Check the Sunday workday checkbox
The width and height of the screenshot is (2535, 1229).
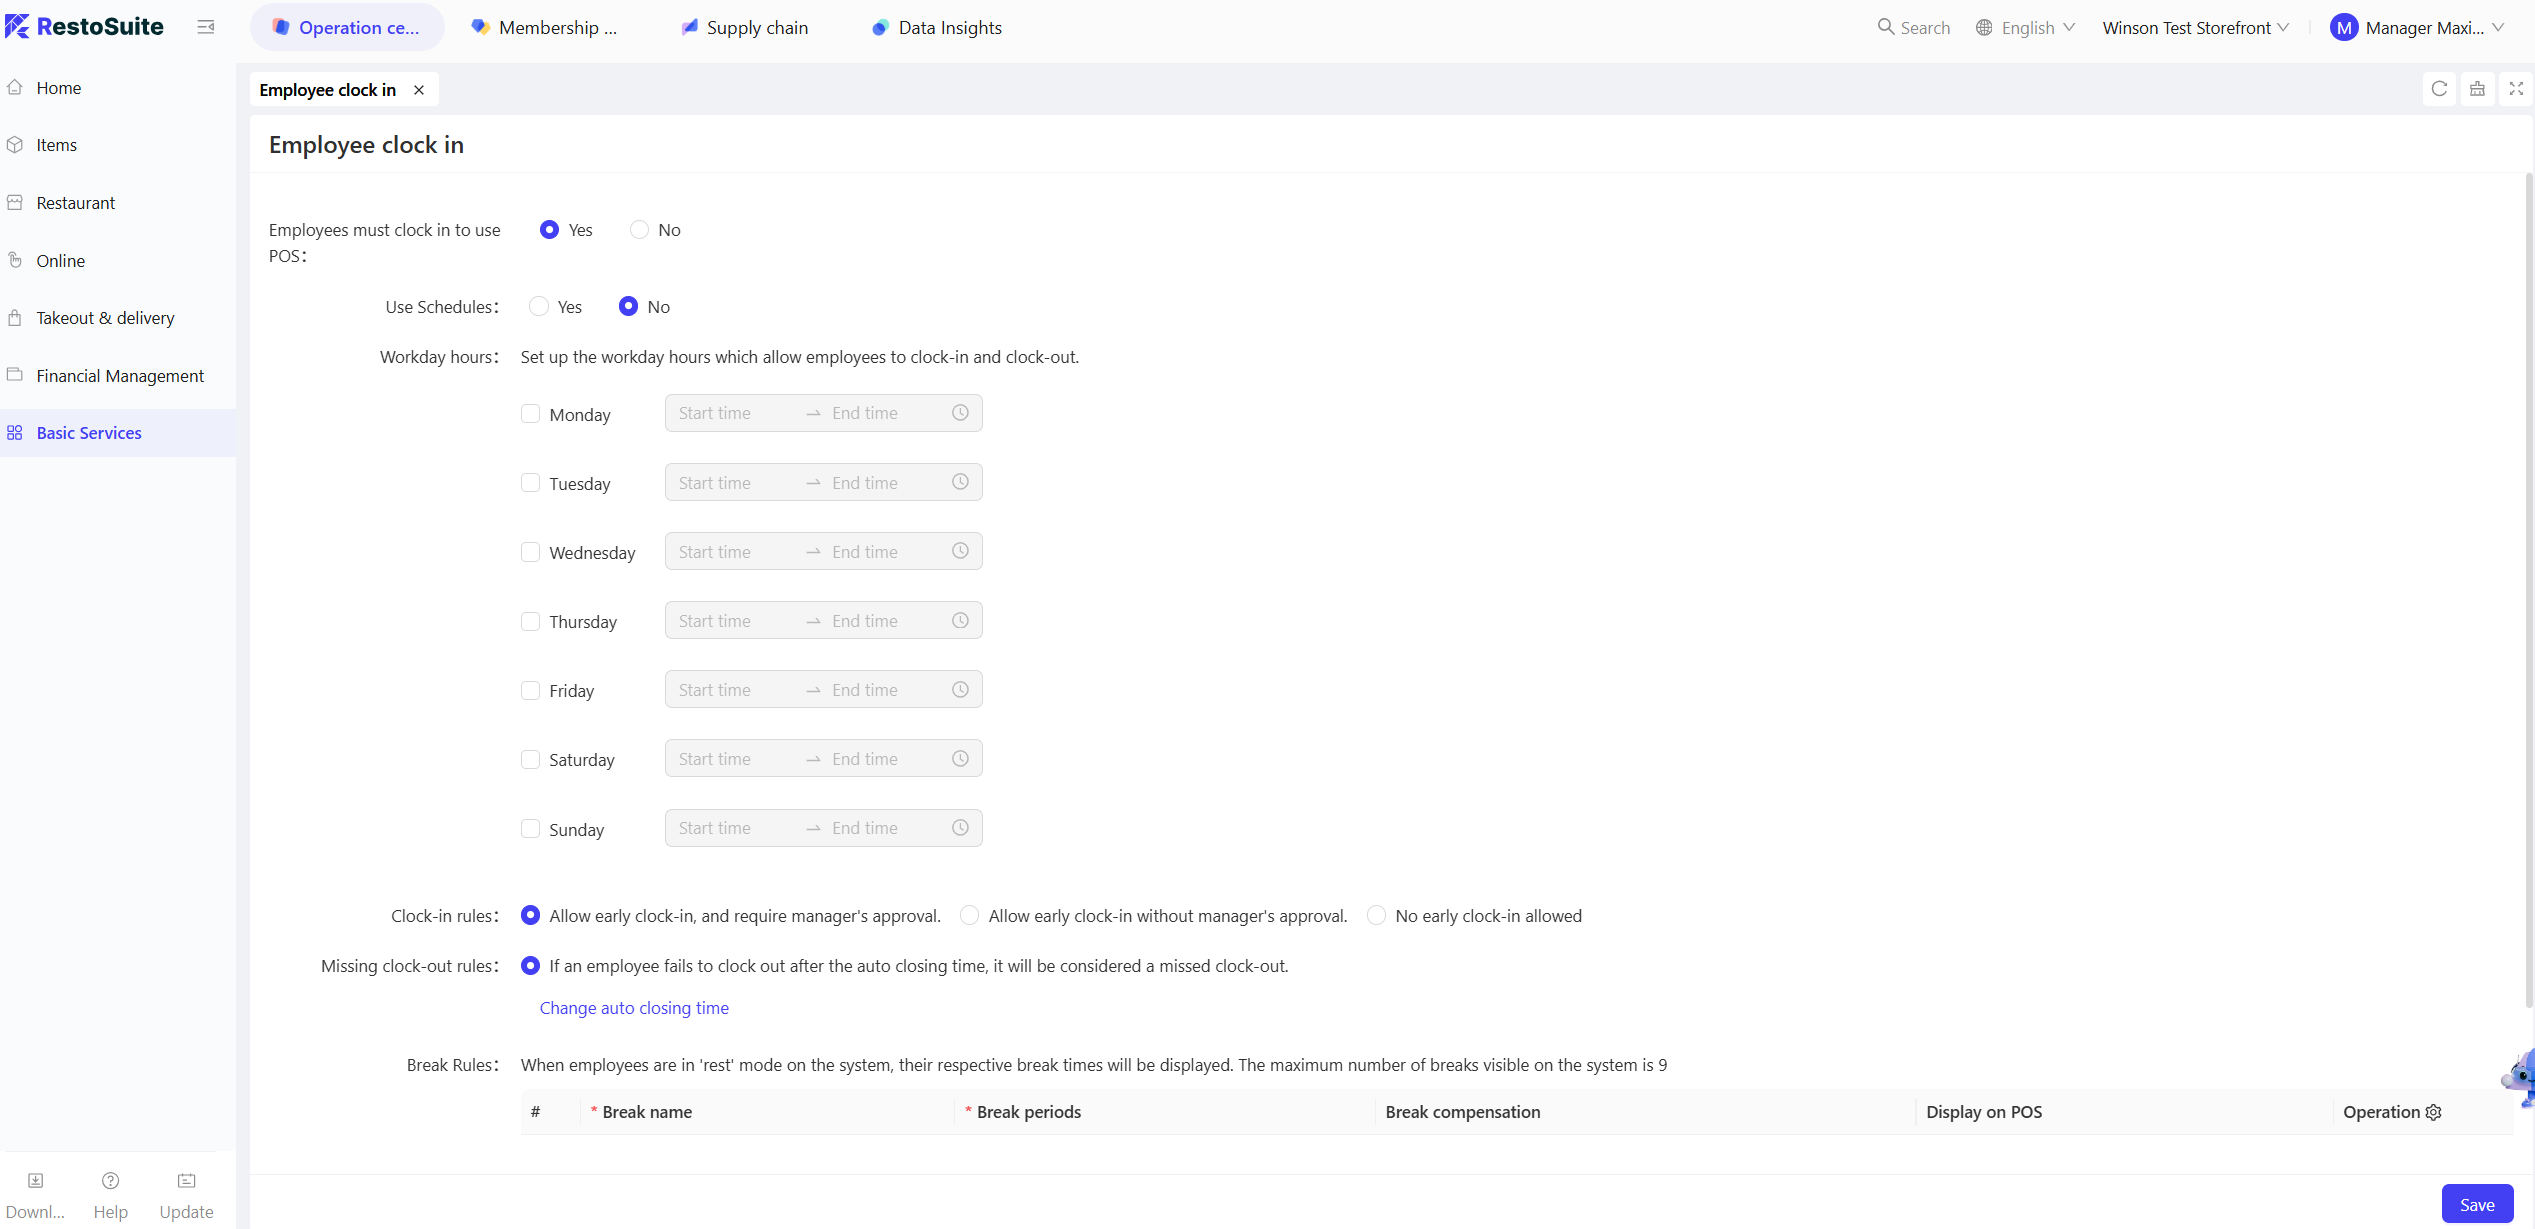531,829
